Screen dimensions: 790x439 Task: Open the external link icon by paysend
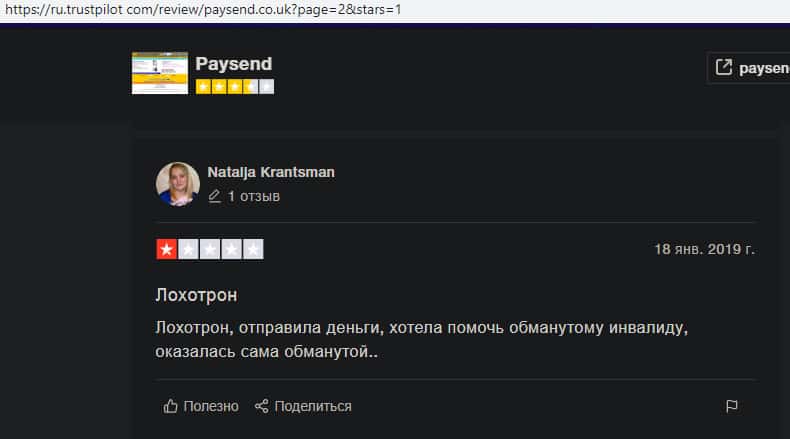[x=723, y=67]
